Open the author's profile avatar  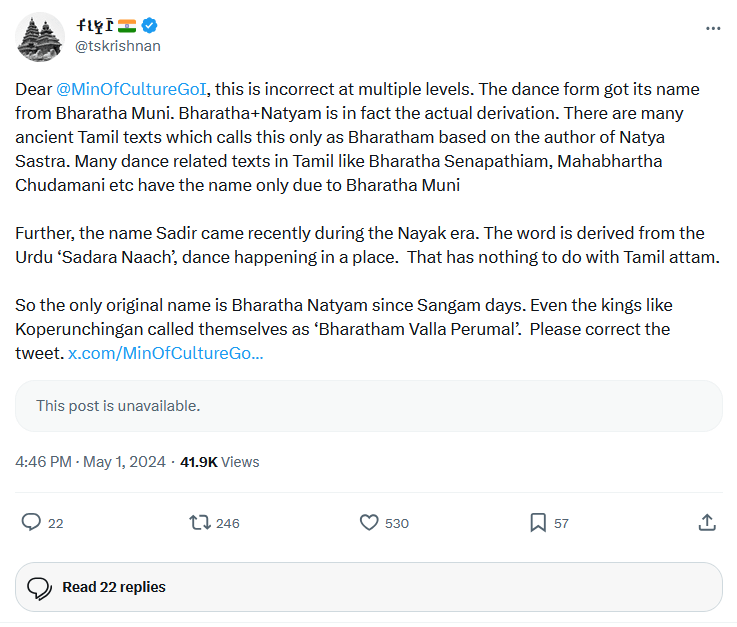tap(39, 36)
